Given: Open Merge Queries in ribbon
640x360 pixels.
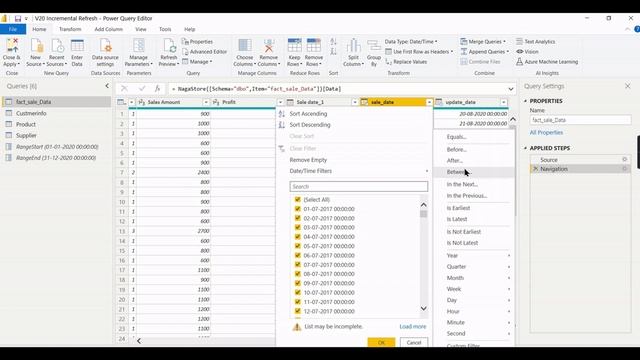Looking at the screenshot, I should click(x=483, y=42).
